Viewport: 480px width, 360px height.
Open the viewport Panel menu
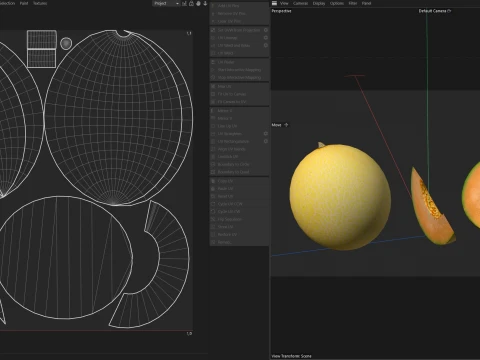366,3
